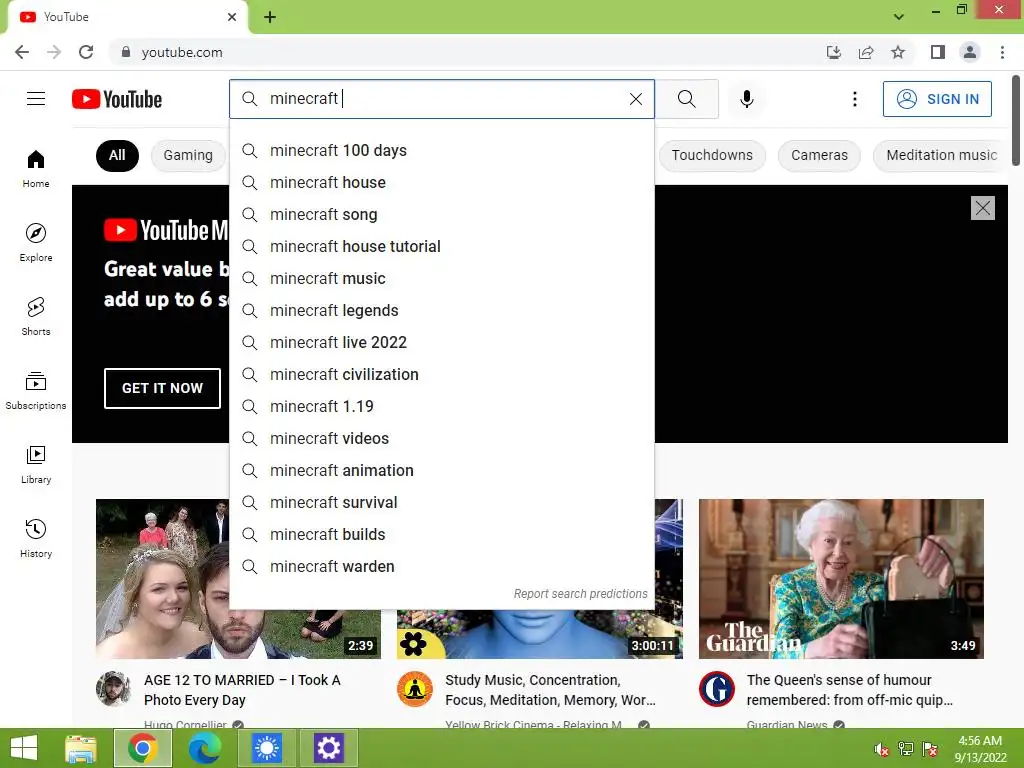The width and height of the screenshot is (1024, 768).
Task: Open Chrome tab search chevron
Action: click(x=899, y=17)
